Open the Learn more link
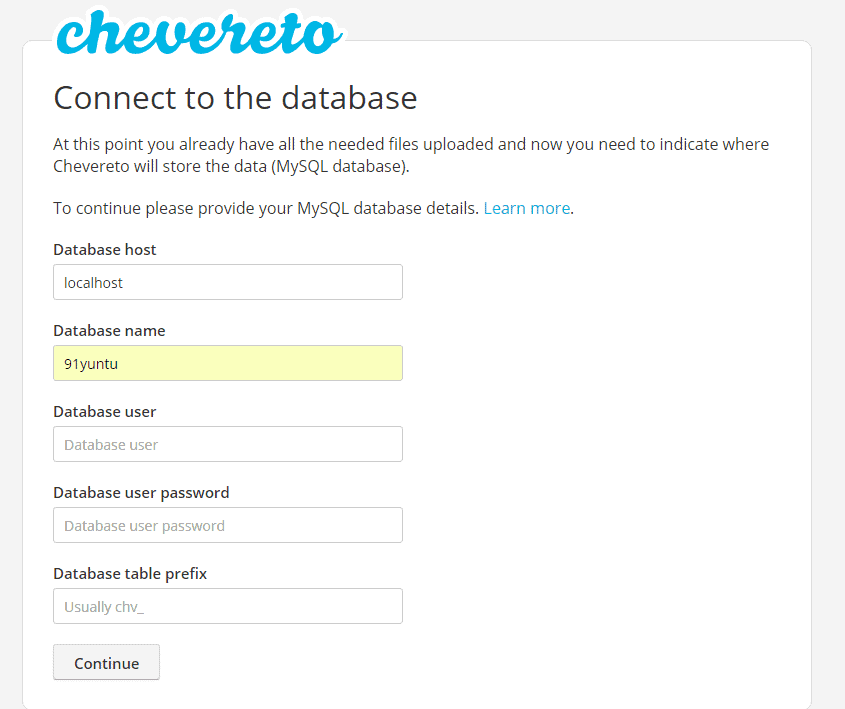 527,208
